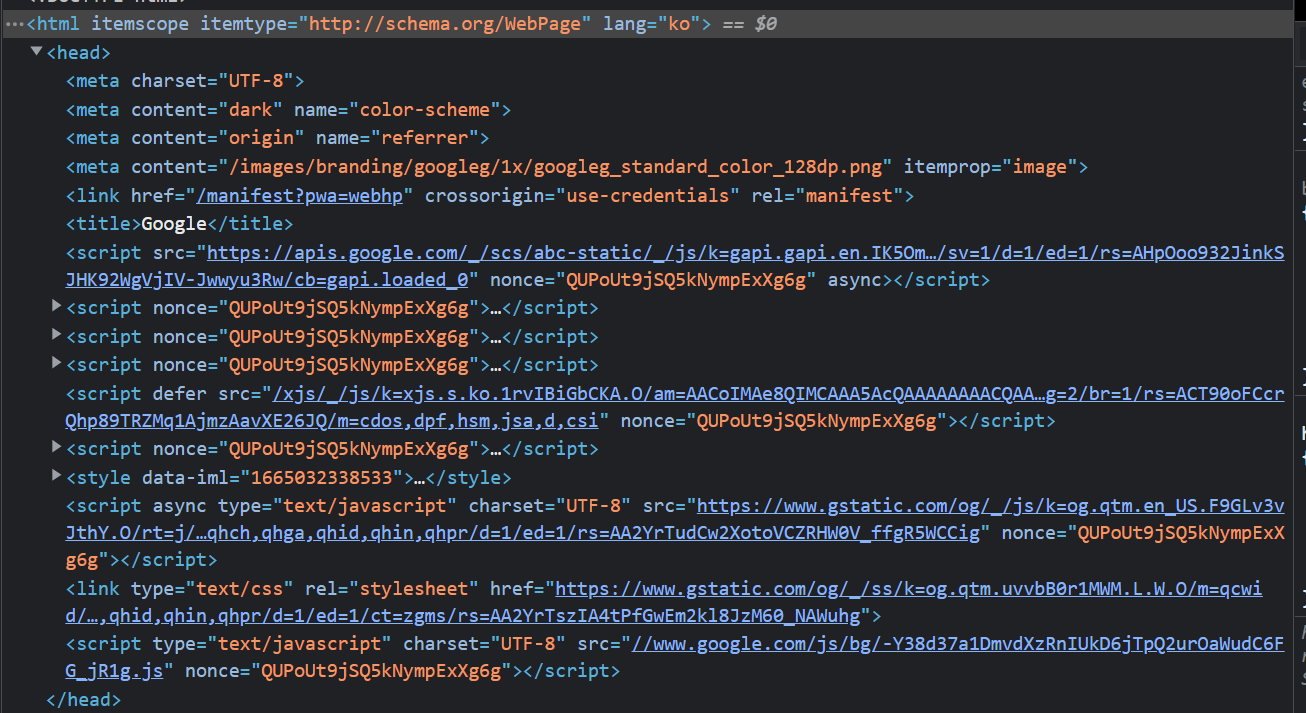Viewport: 1306px width, 713px height.
Task: Expand script node directly below gapi.loaded_0 script
Action: 57,306
